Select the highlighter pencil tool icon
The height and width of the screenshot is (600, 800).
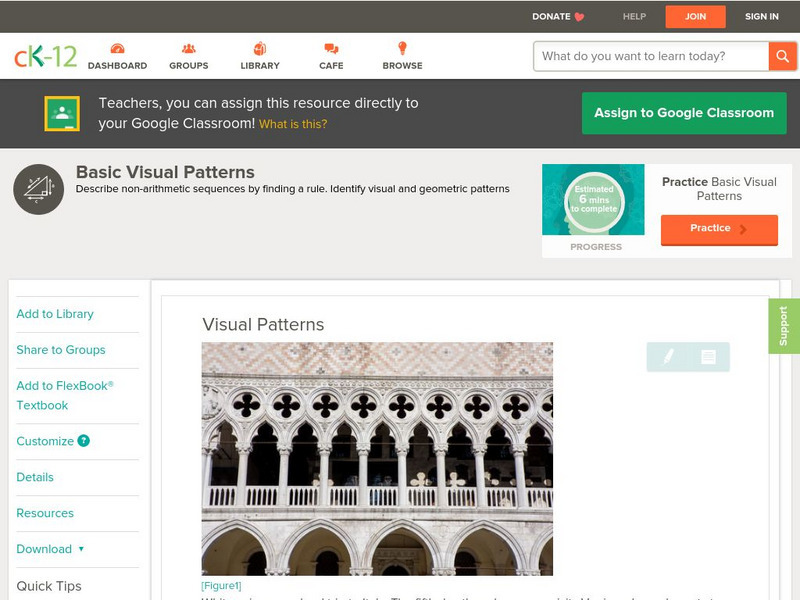tap(668, 356)
